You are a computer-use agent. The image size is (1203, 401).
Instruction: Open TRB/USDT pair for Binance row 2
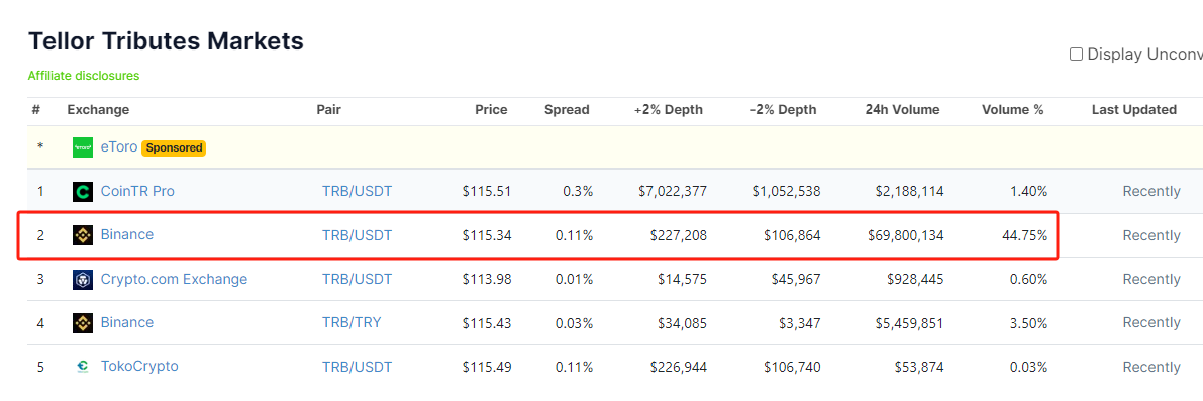click(x=357, y=235)
